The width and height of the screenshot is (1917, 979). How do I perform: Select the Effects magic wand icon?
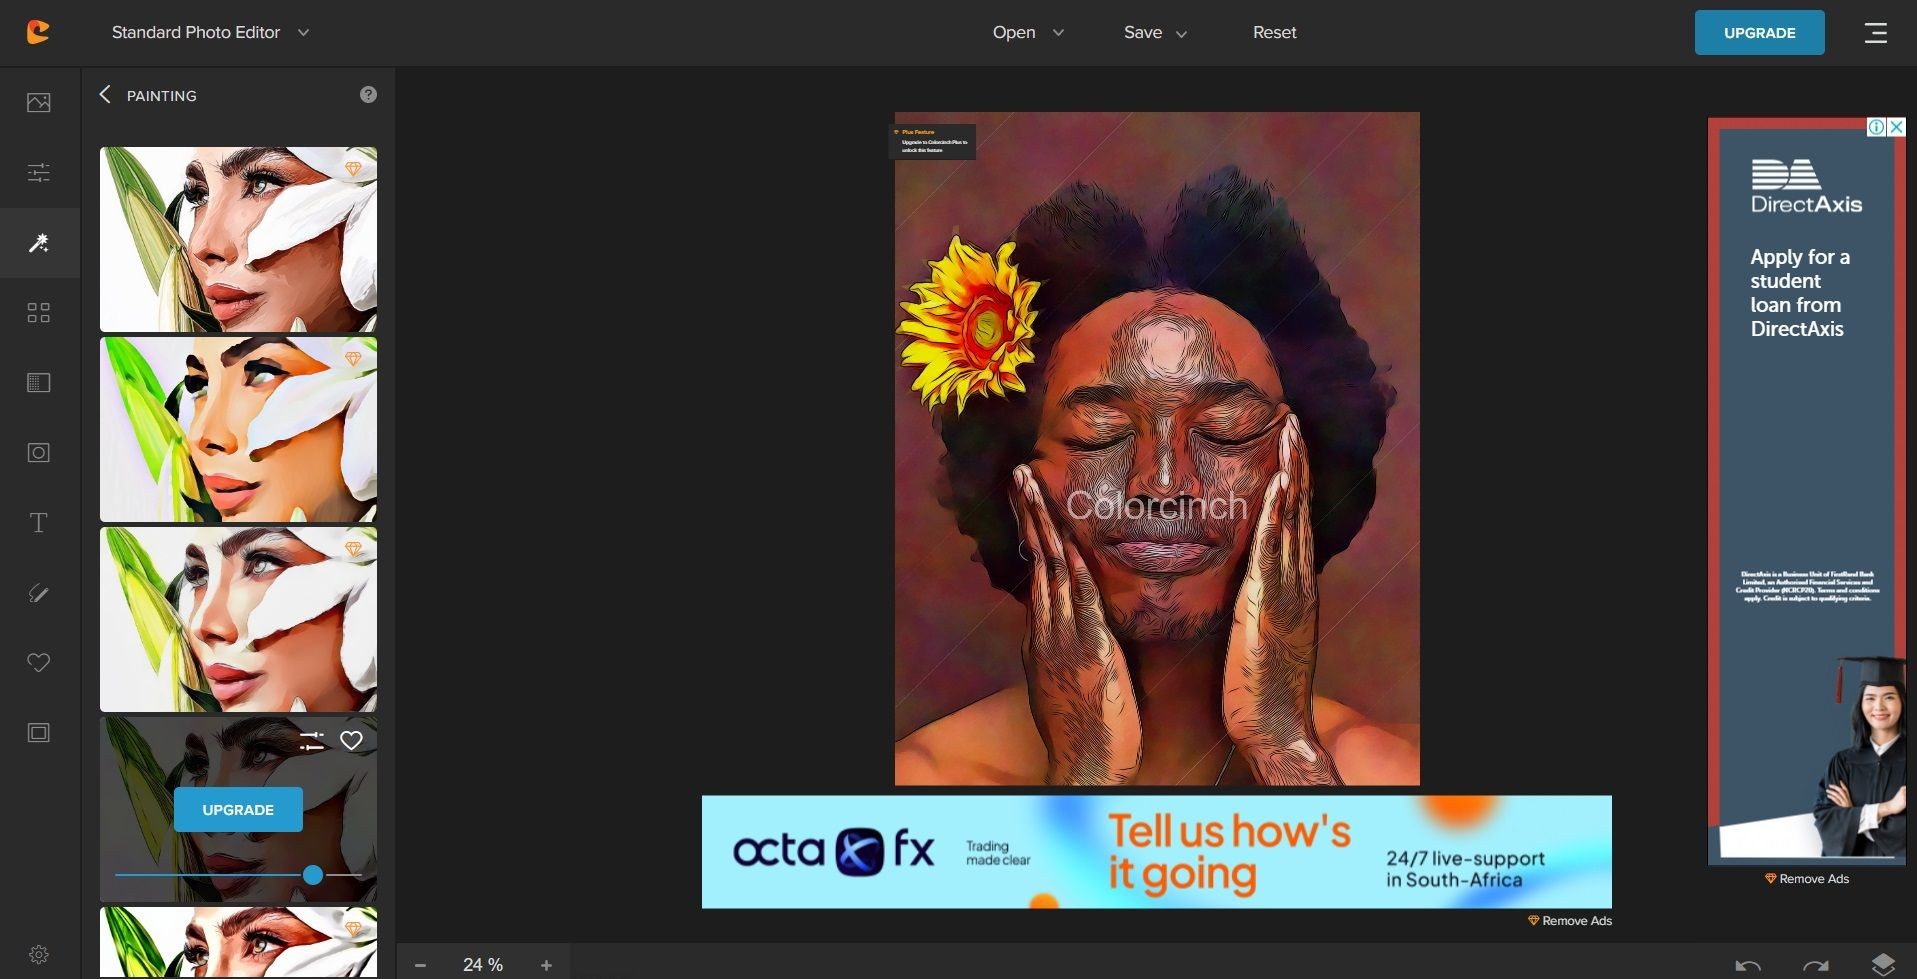coord(39,243)
